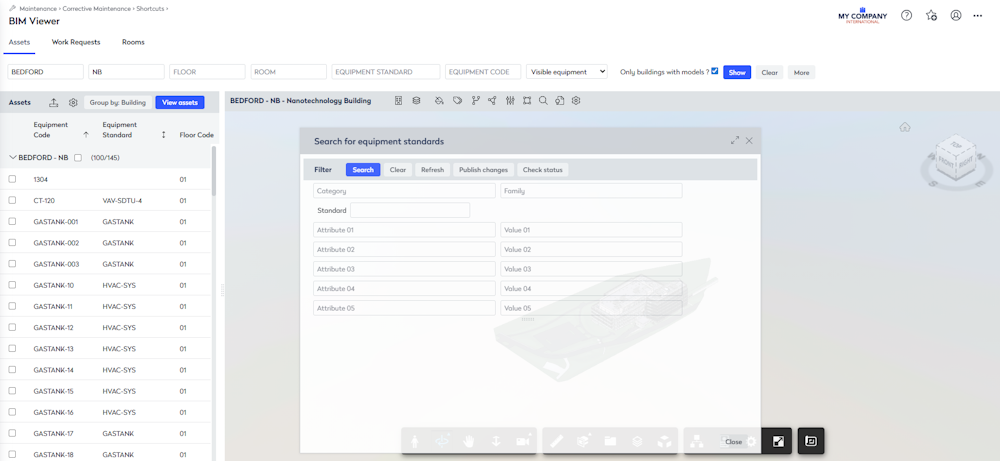
Task: Click the connected nodes share icon
Action: (492, 101)
